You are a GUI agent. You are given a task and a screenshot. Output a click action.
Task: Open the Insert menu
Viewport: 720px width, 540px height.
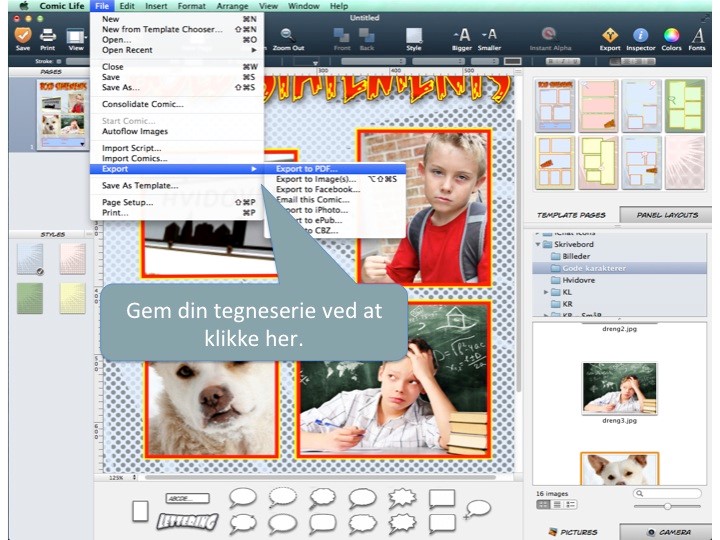pos(156,6)
